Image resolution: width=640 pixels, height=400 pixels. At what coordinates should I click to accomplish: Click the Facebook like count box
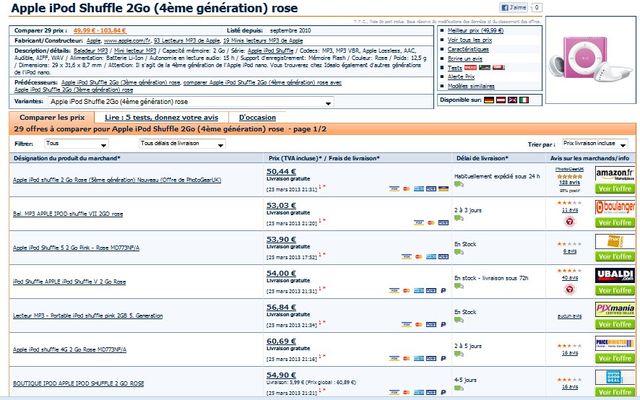537,7
